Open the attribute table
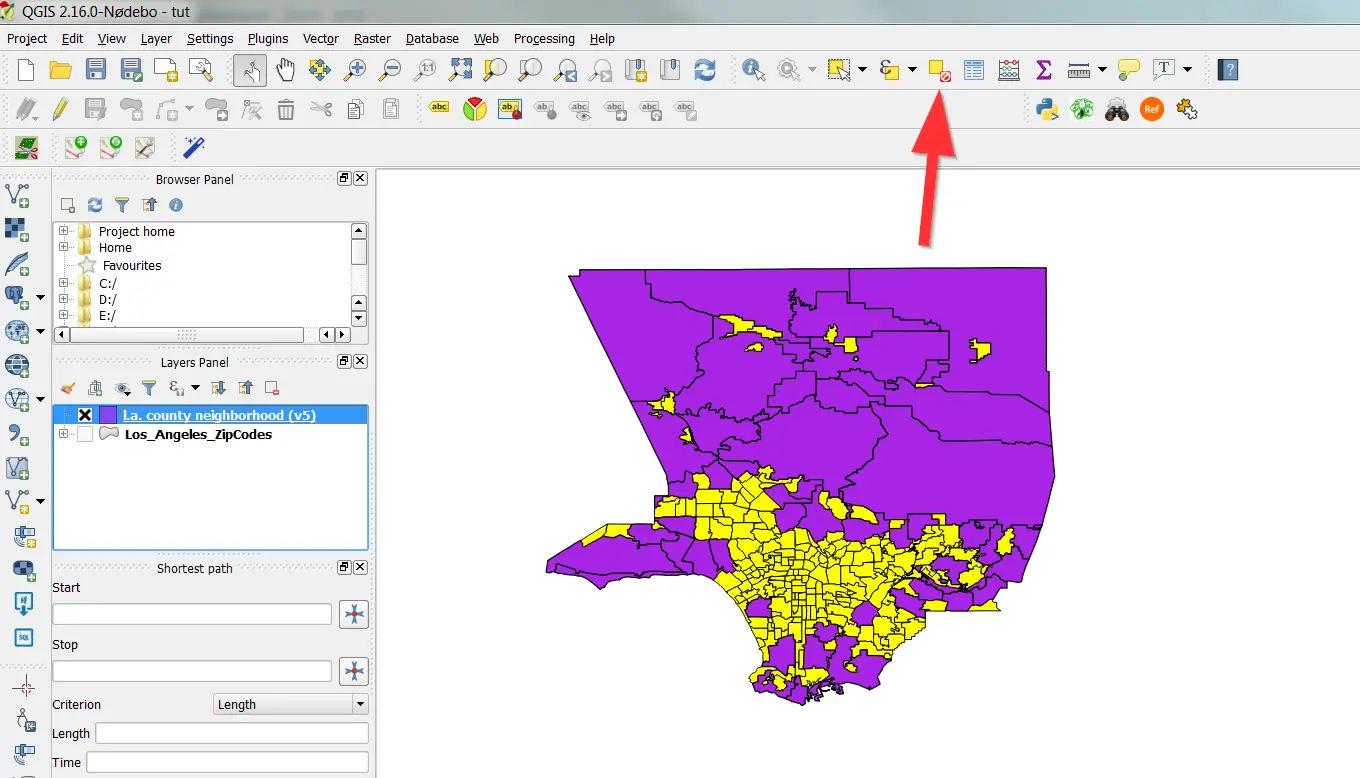 coord(974,70)
